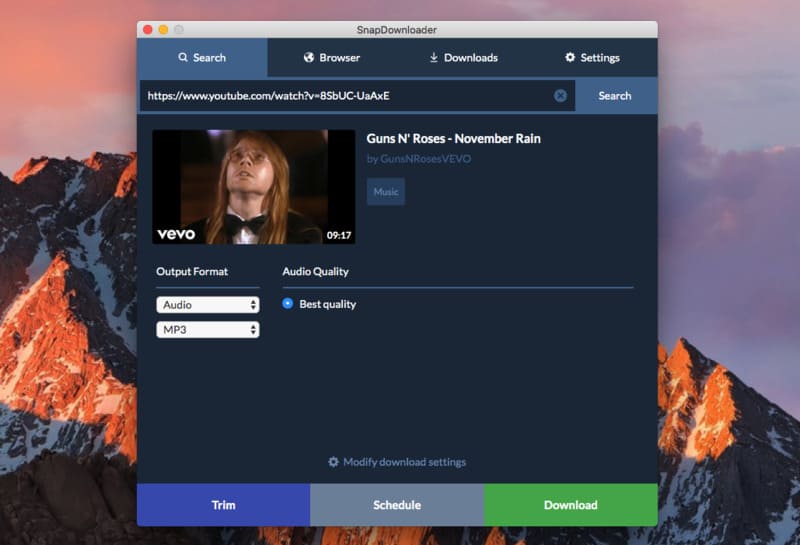Open the Audio output format dropdown
Image resolution: width=800 pixels, height=545 pixels.
pos(208,305)
